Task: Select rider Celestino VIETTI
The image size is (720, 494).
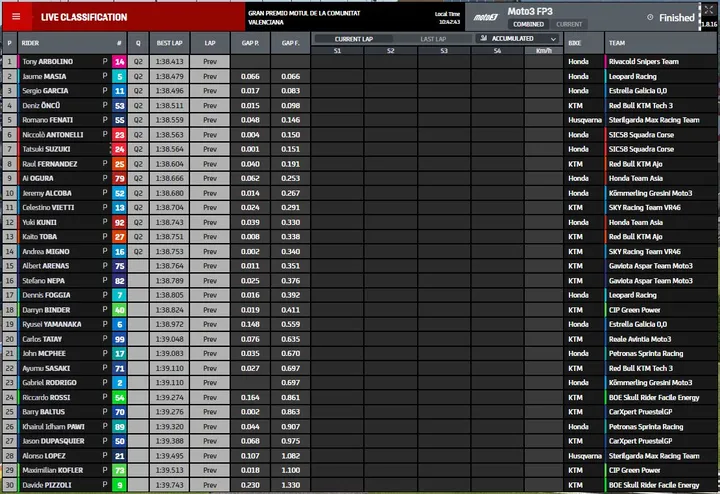Action: pos(48,208)
